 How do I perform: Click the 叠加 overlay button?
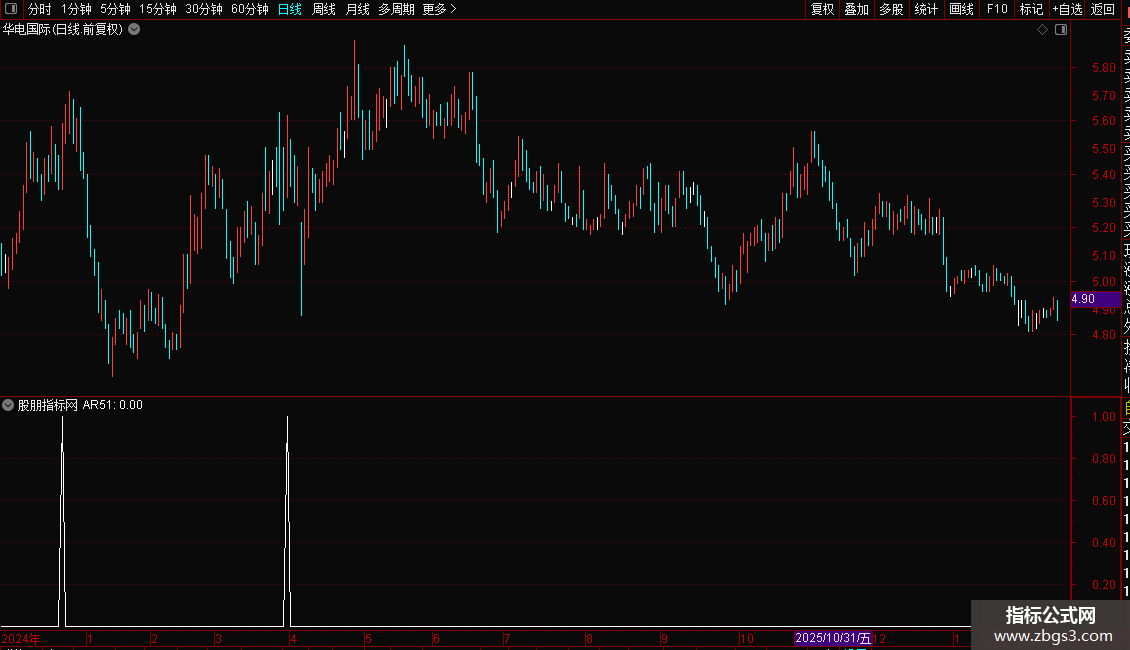[x=857, y=9]
